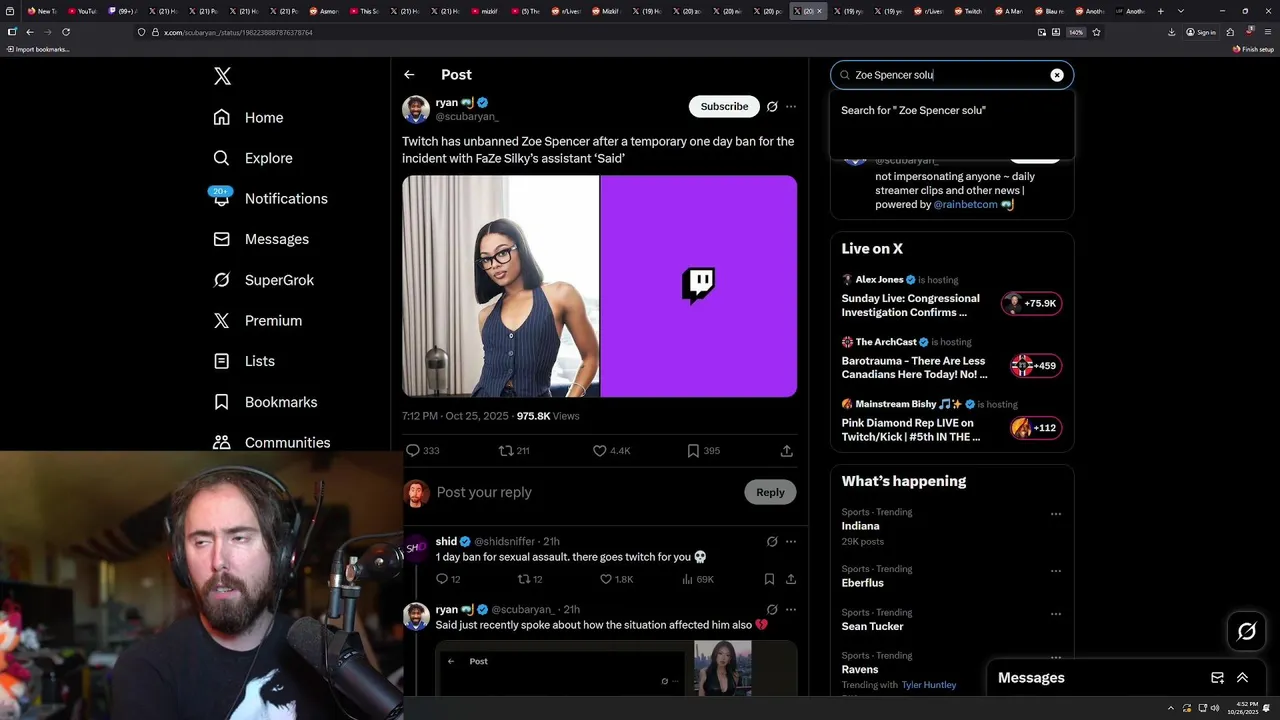
Task: Like the main post with 4.4K likes
Action: point(611,451)
